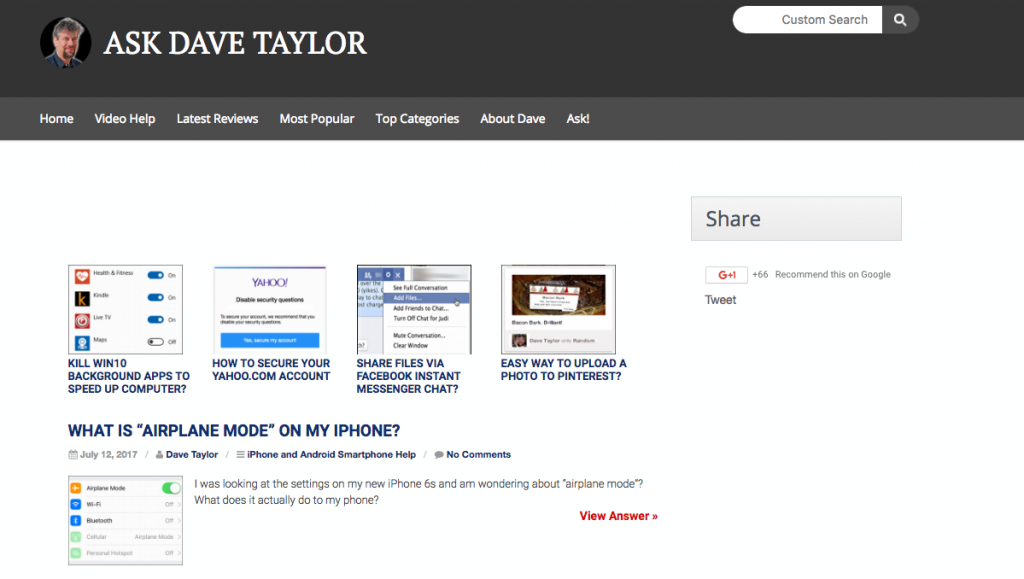The width and height of the screenshot is (1024, 579).
Task: Click the +66 recommendation count
Action: [760, 274]
